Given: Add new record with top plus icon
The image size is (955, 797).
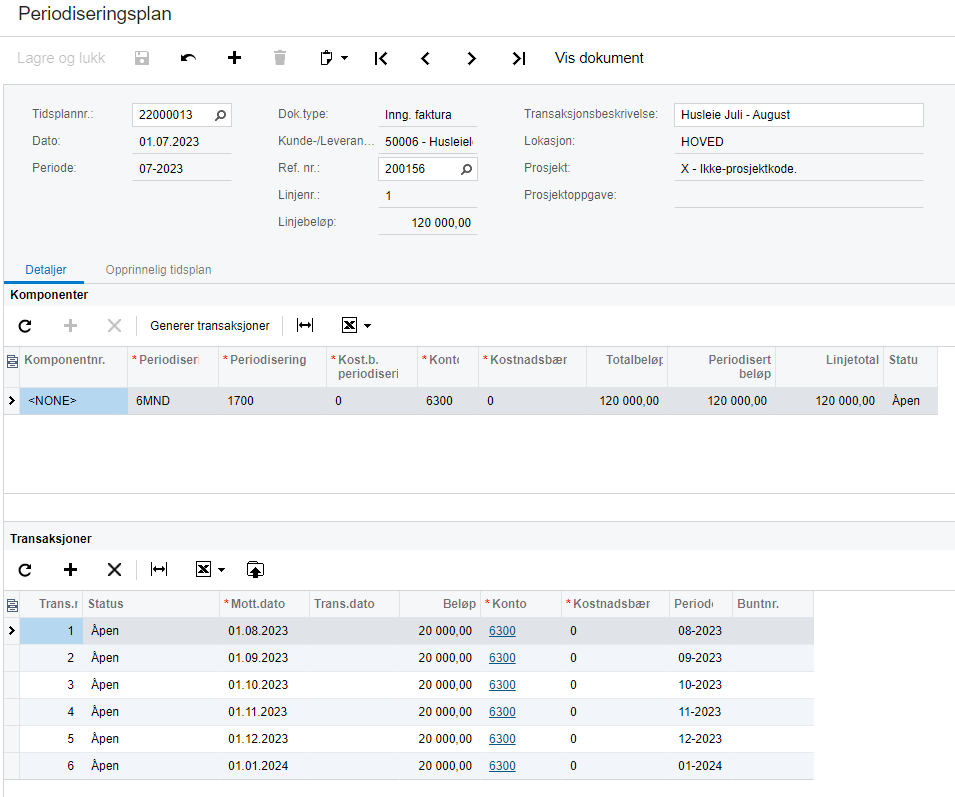Looking at the screenshot, I should click(234, 58).
